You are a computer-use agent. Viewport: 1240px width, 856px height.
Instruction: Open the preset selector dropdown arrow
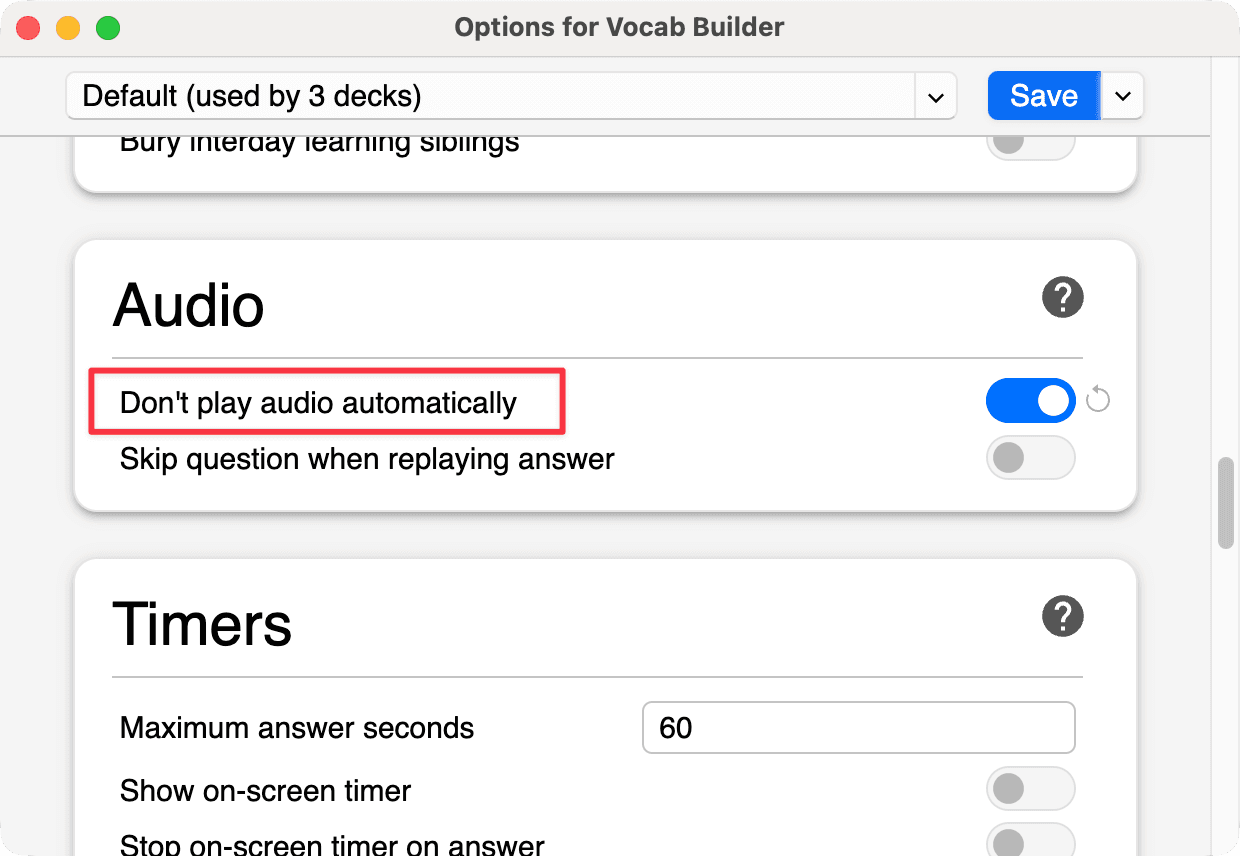point(935,96)
